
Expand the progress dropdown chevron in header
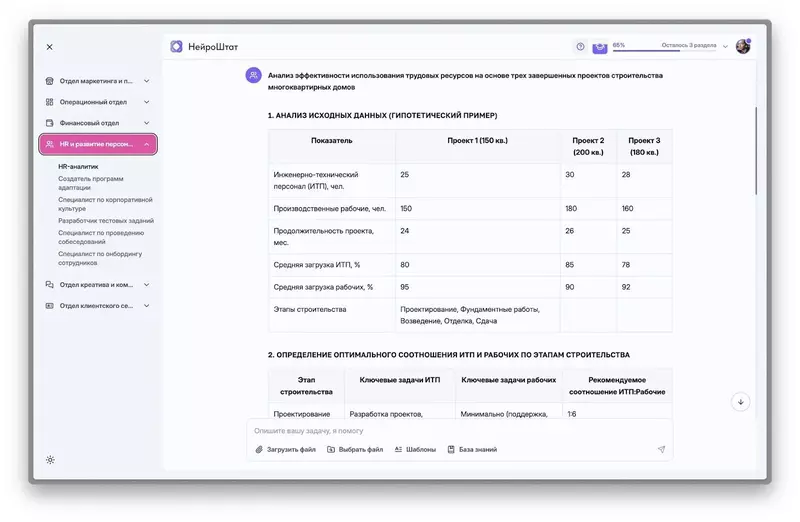click(x=726, y=46)
